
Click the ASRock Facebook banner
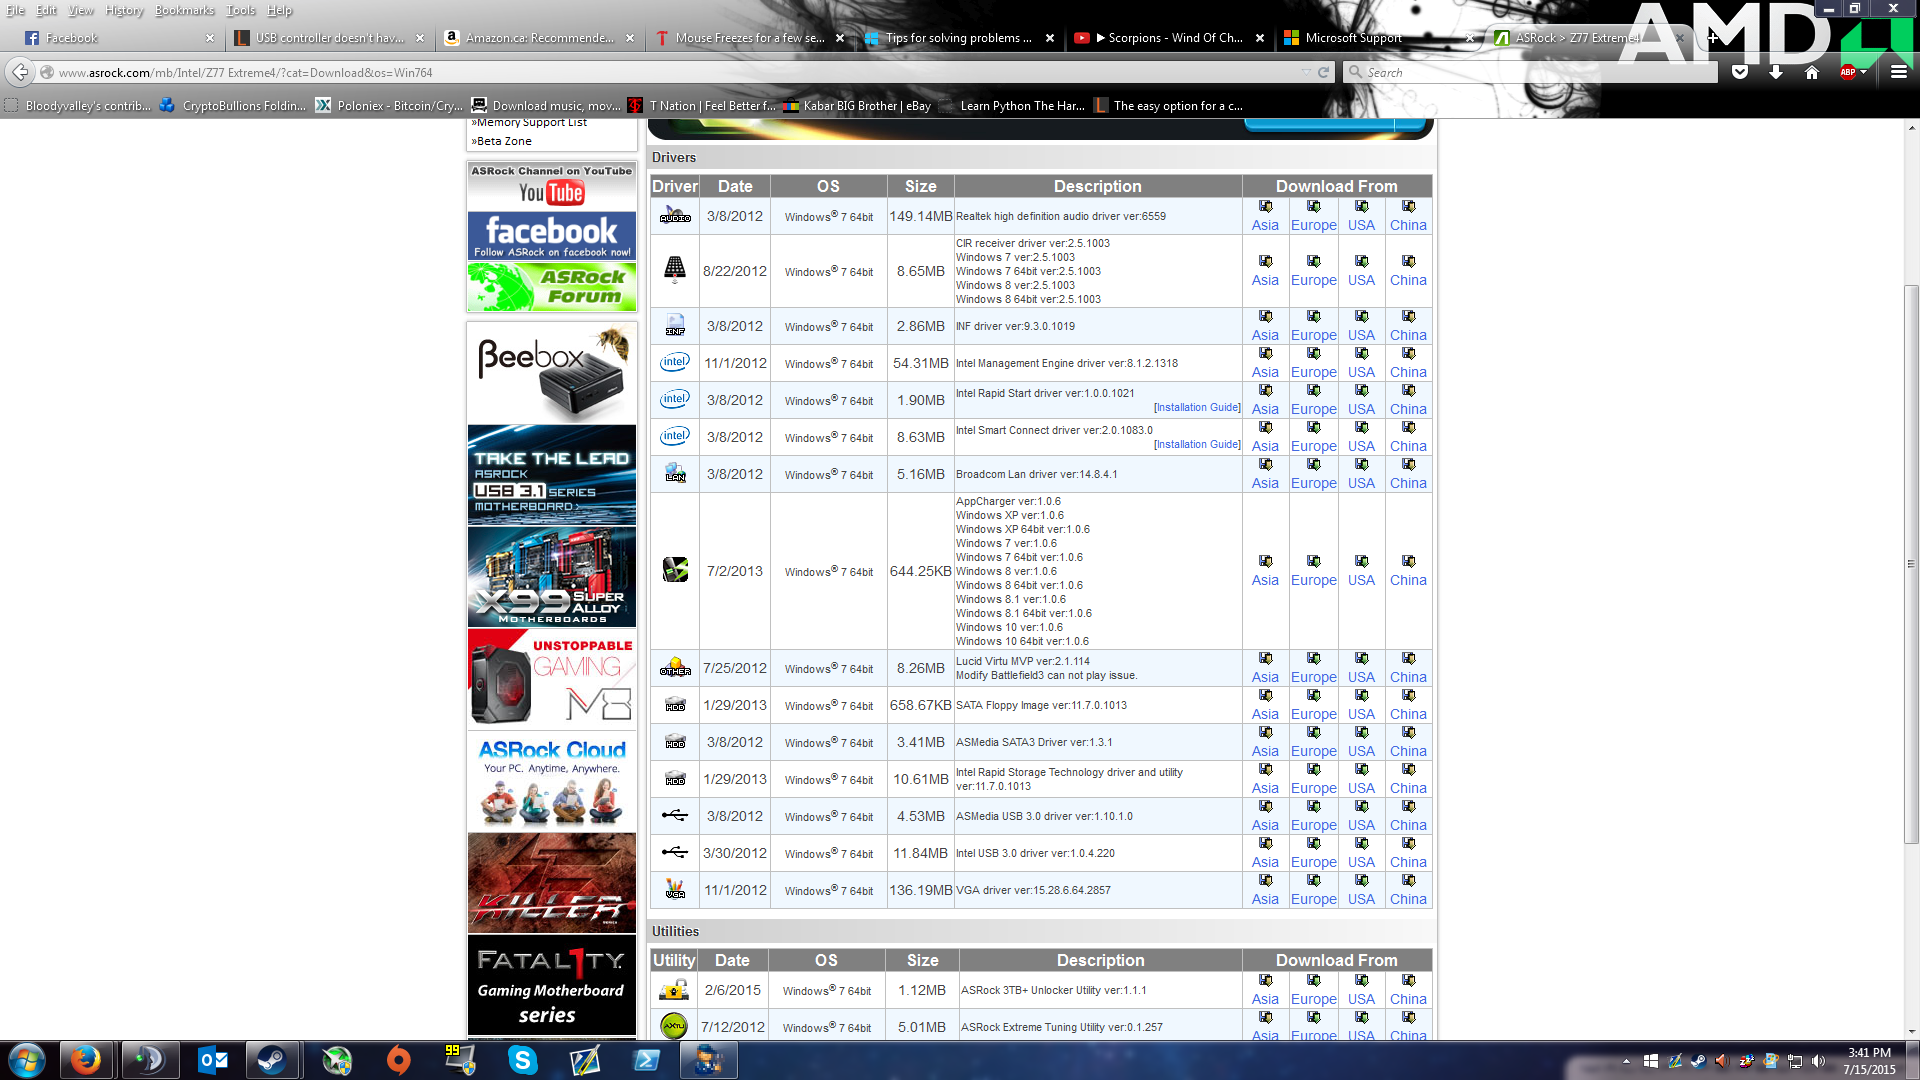pyautogui.click(x=551, y=236)
